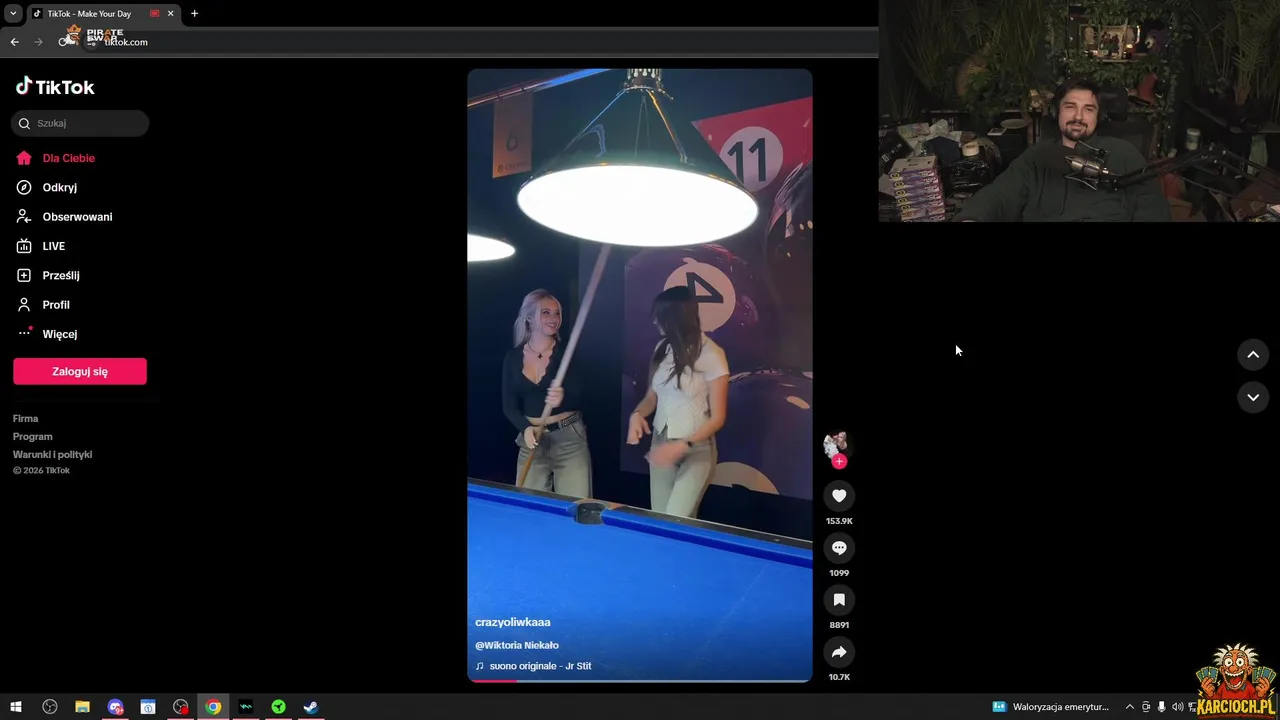Click the Meet Now camera tray icon
Image resolution: width=1280 pixels, height=720 pixels.
point(1146,707)
